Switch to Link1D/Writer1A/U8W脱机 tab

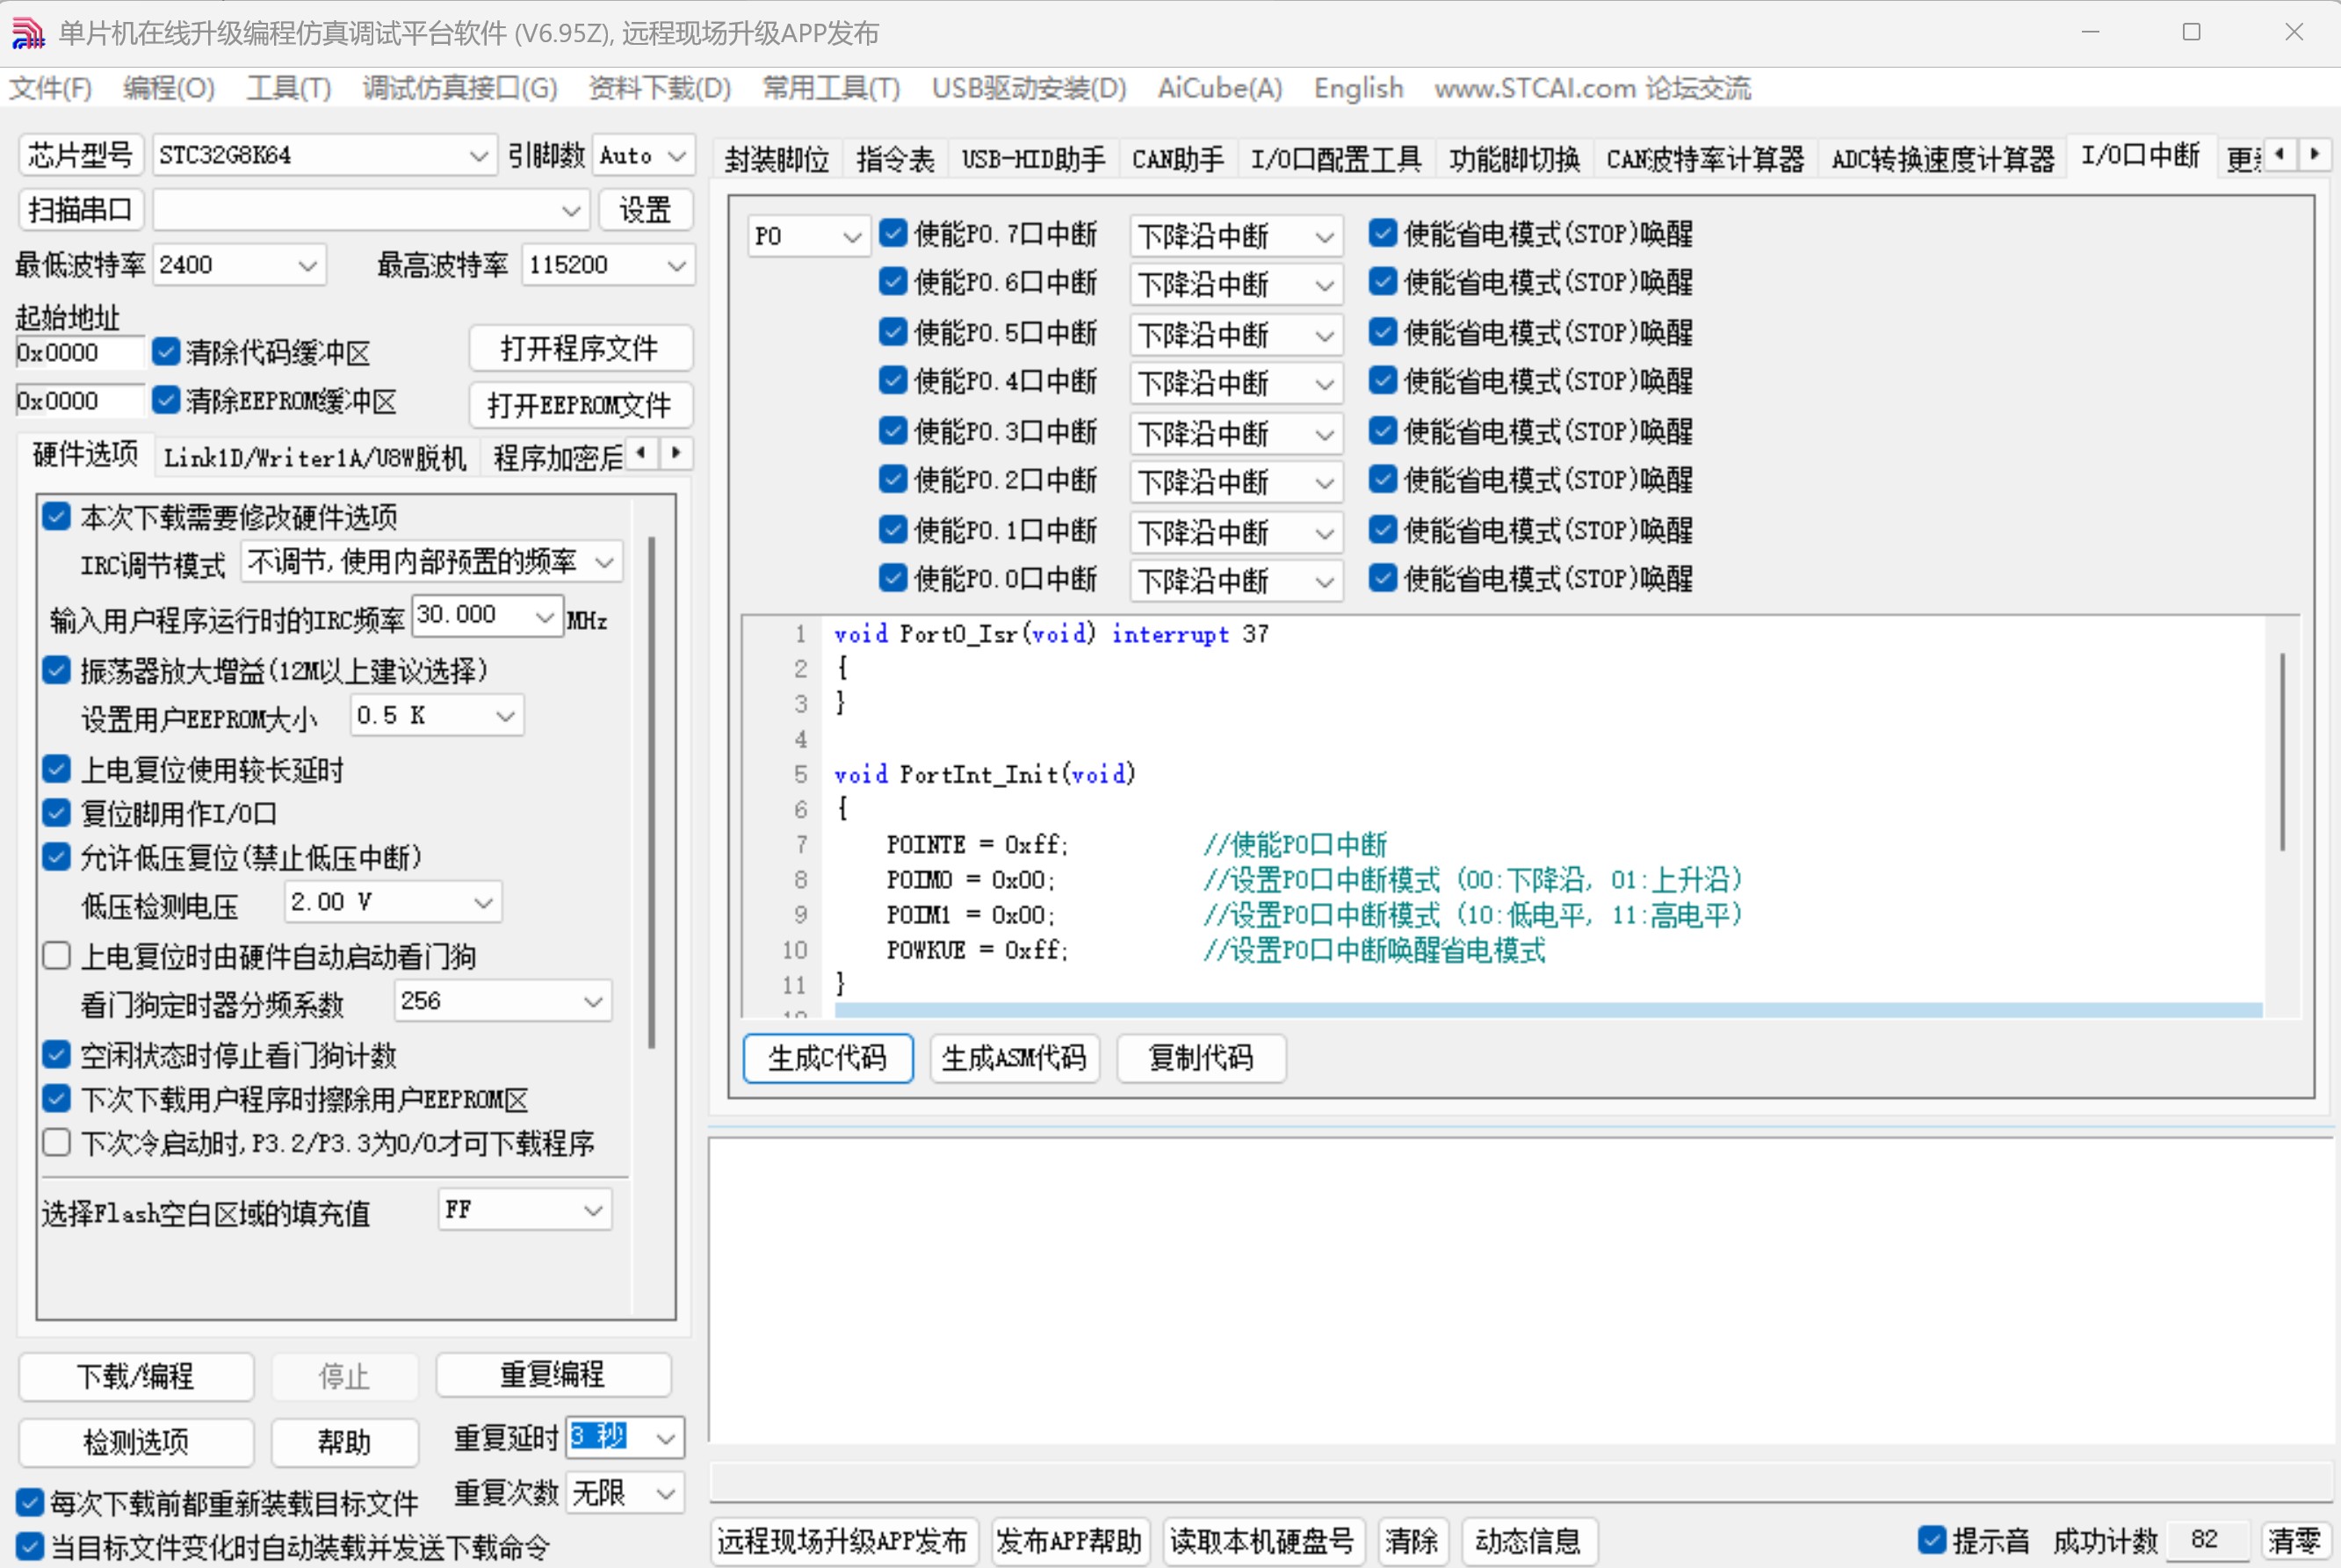pos(315,457)
